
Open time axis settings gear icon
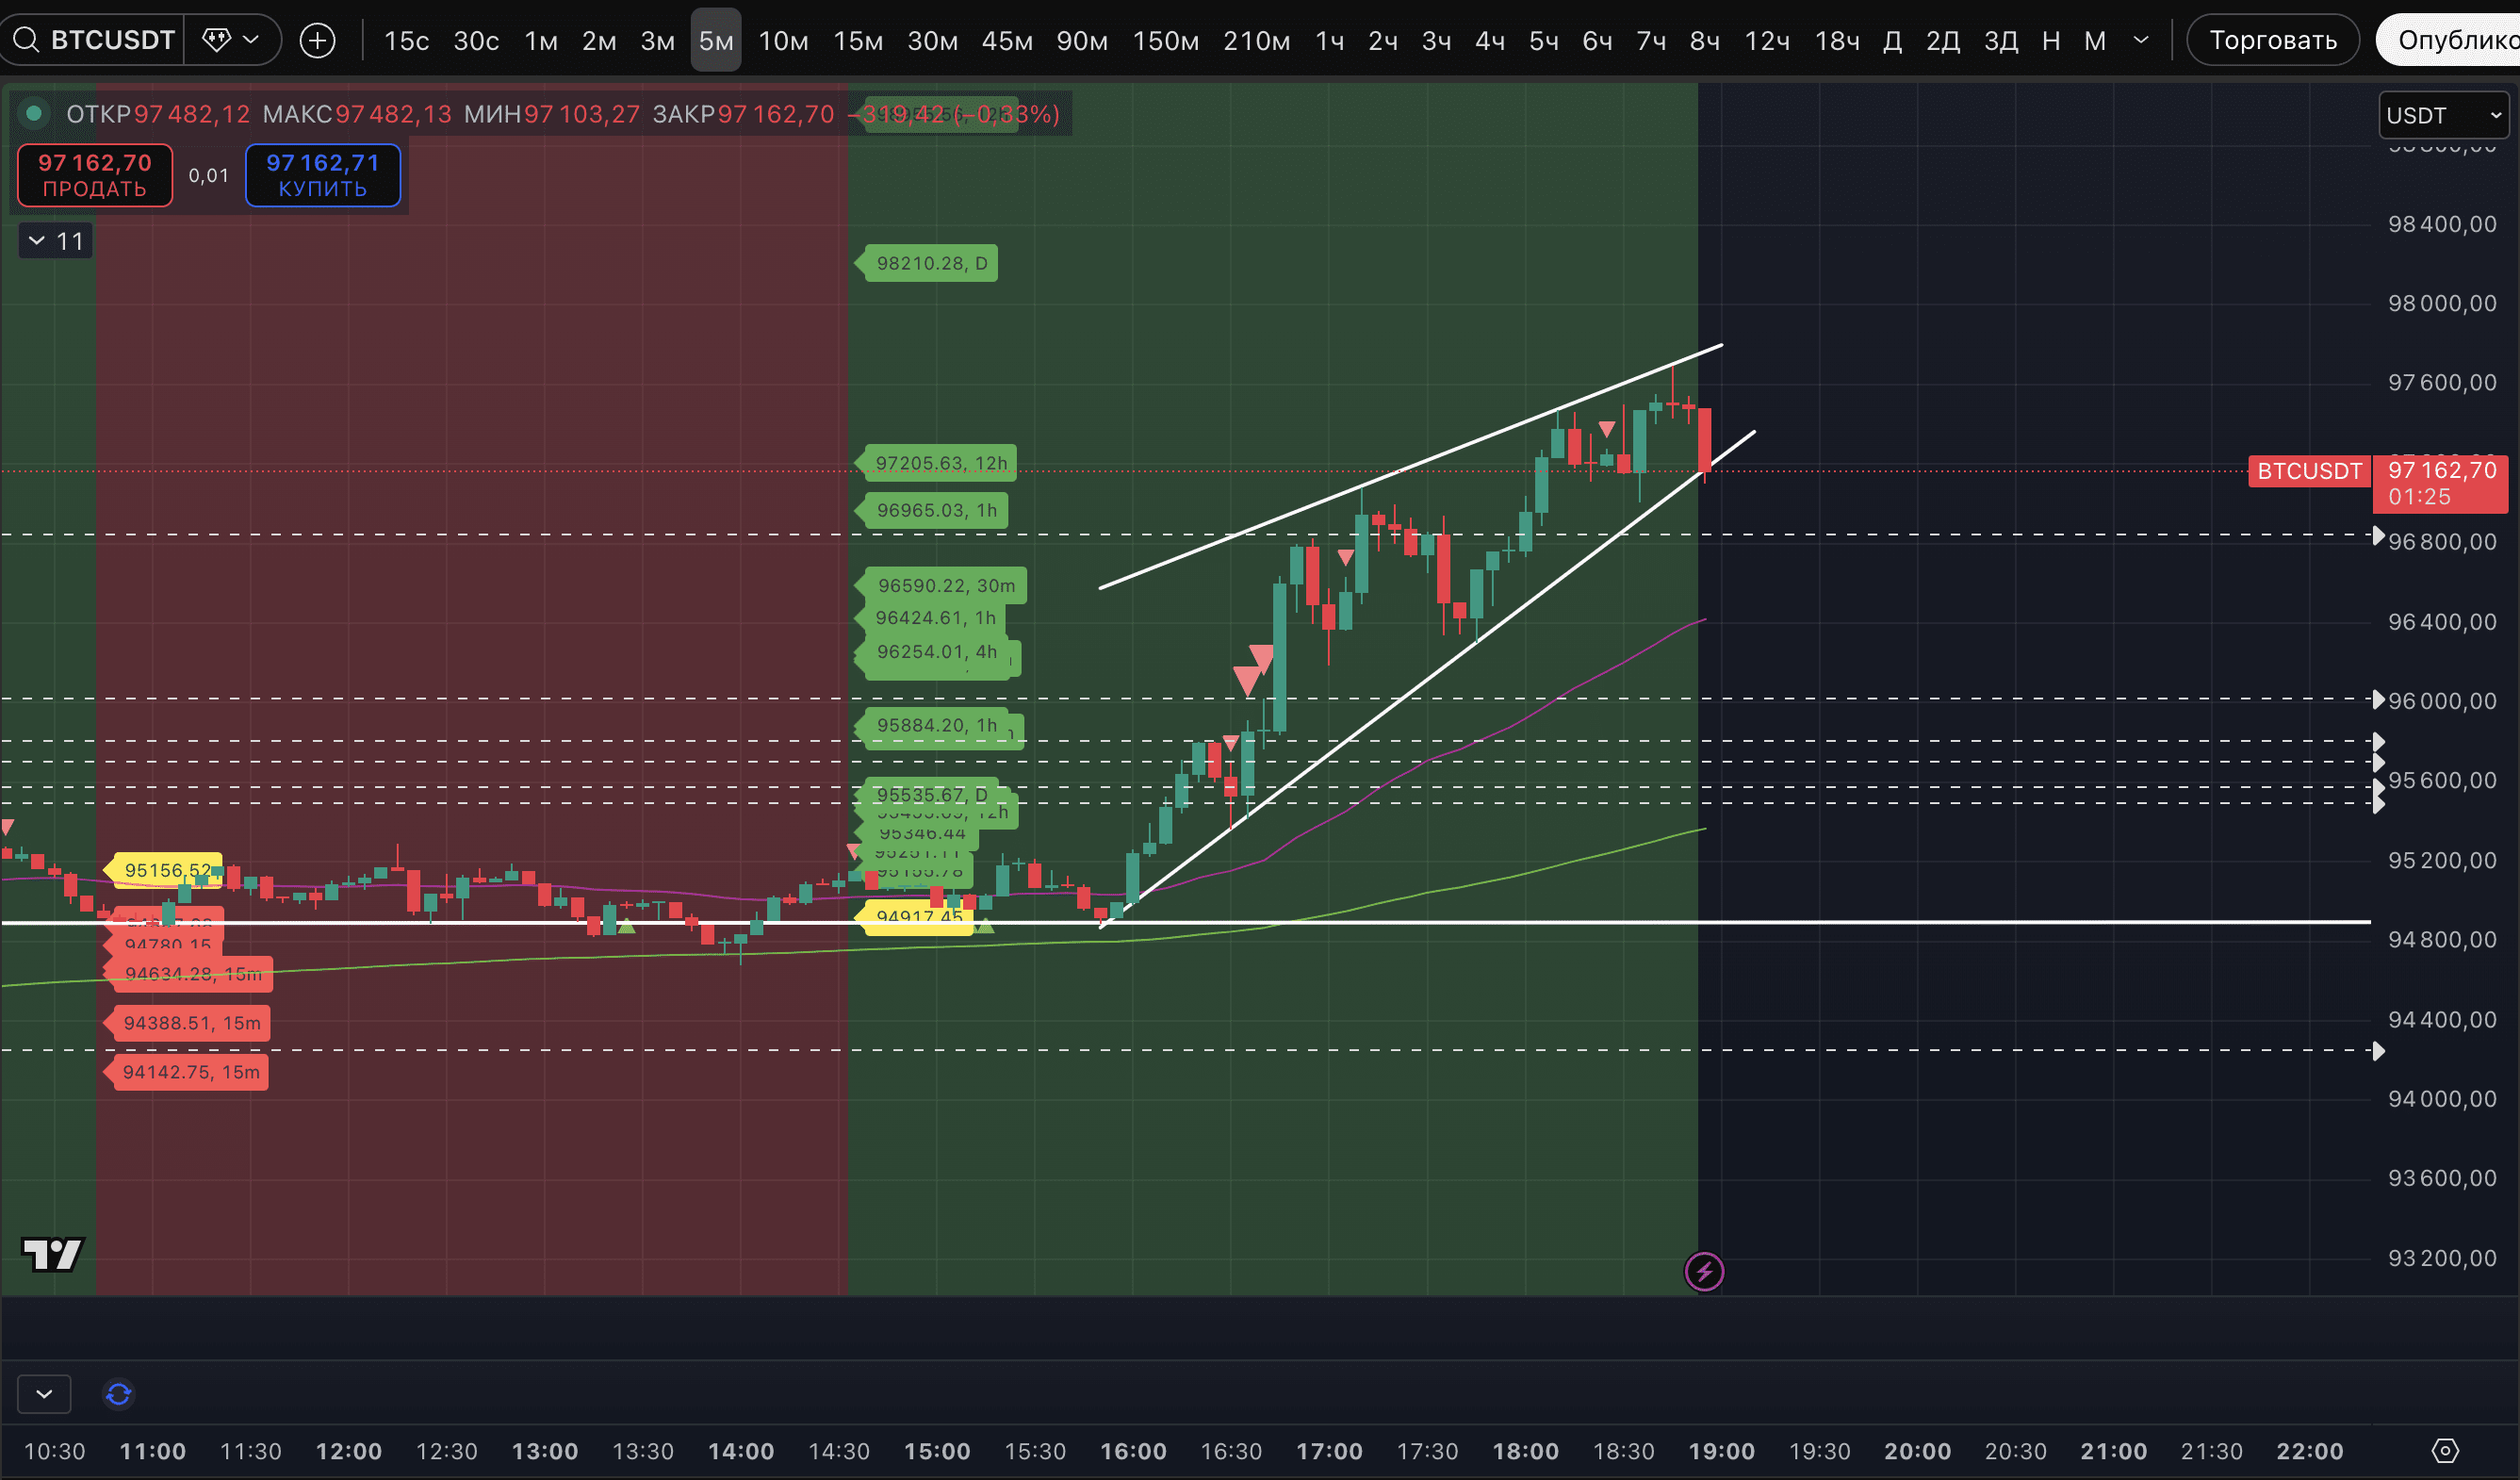pos(2444,1450)
